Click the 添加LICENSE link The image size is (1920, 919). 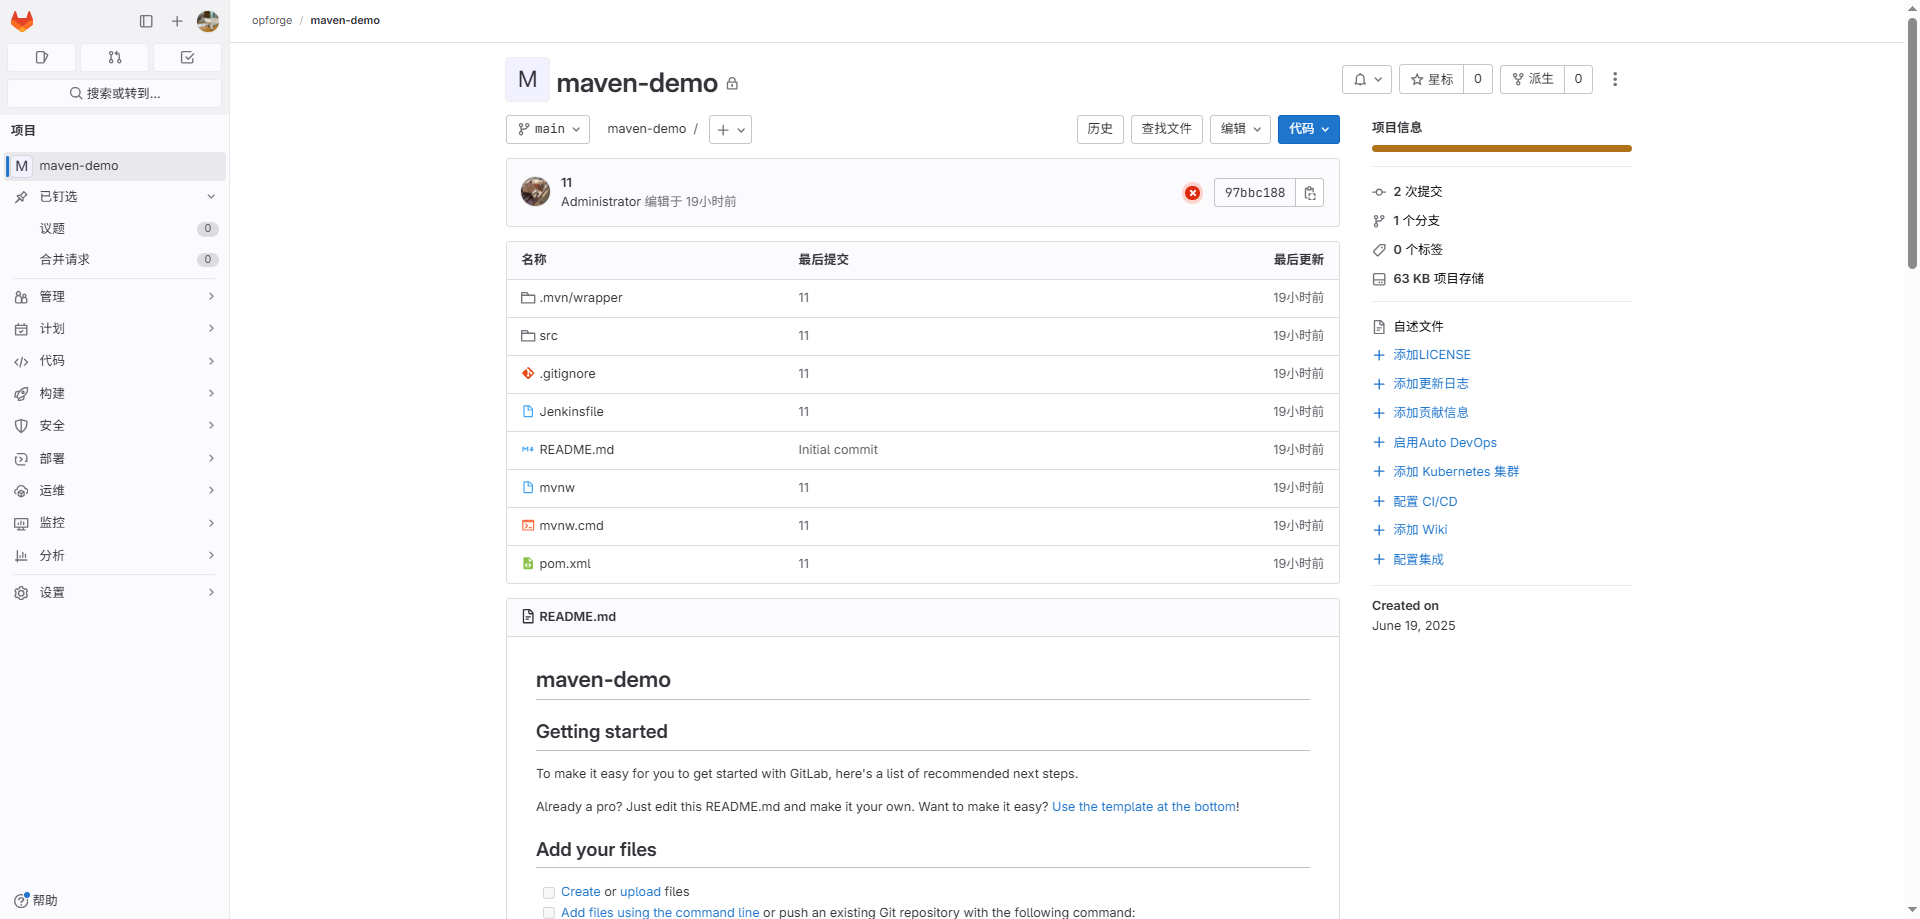(1431, 355)
